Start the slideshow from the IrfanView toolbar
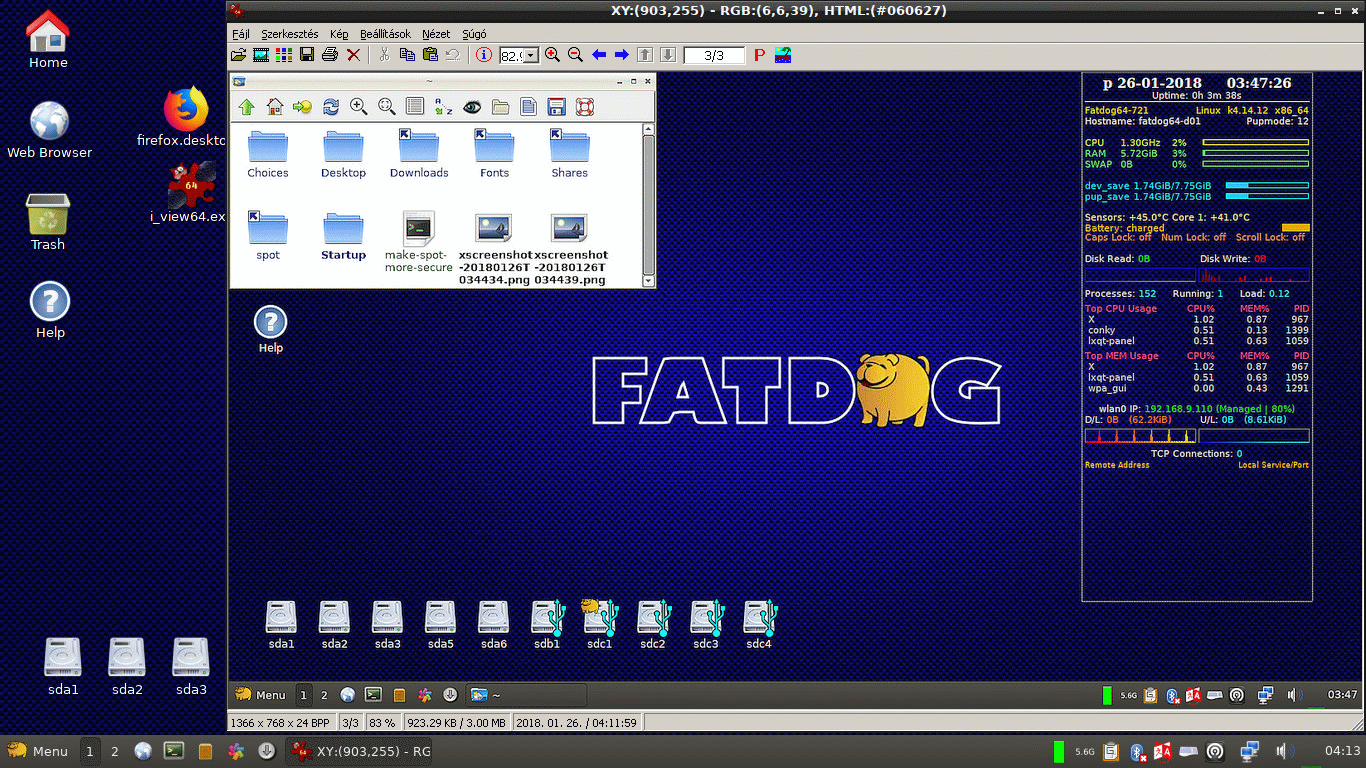 click(261, 55)
